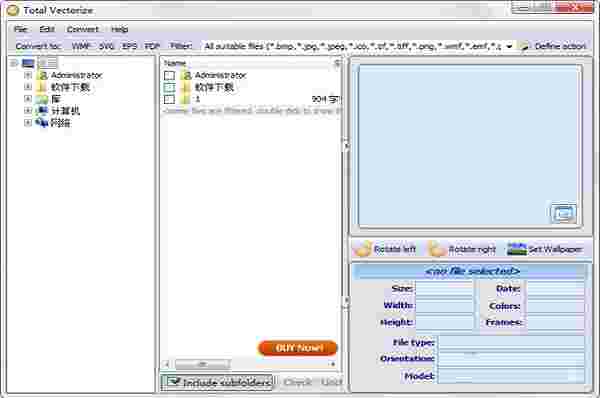This screenshot has width=600, height=398.
Task: Select 软件下载 label in folder tree
Action: point(70,87)
